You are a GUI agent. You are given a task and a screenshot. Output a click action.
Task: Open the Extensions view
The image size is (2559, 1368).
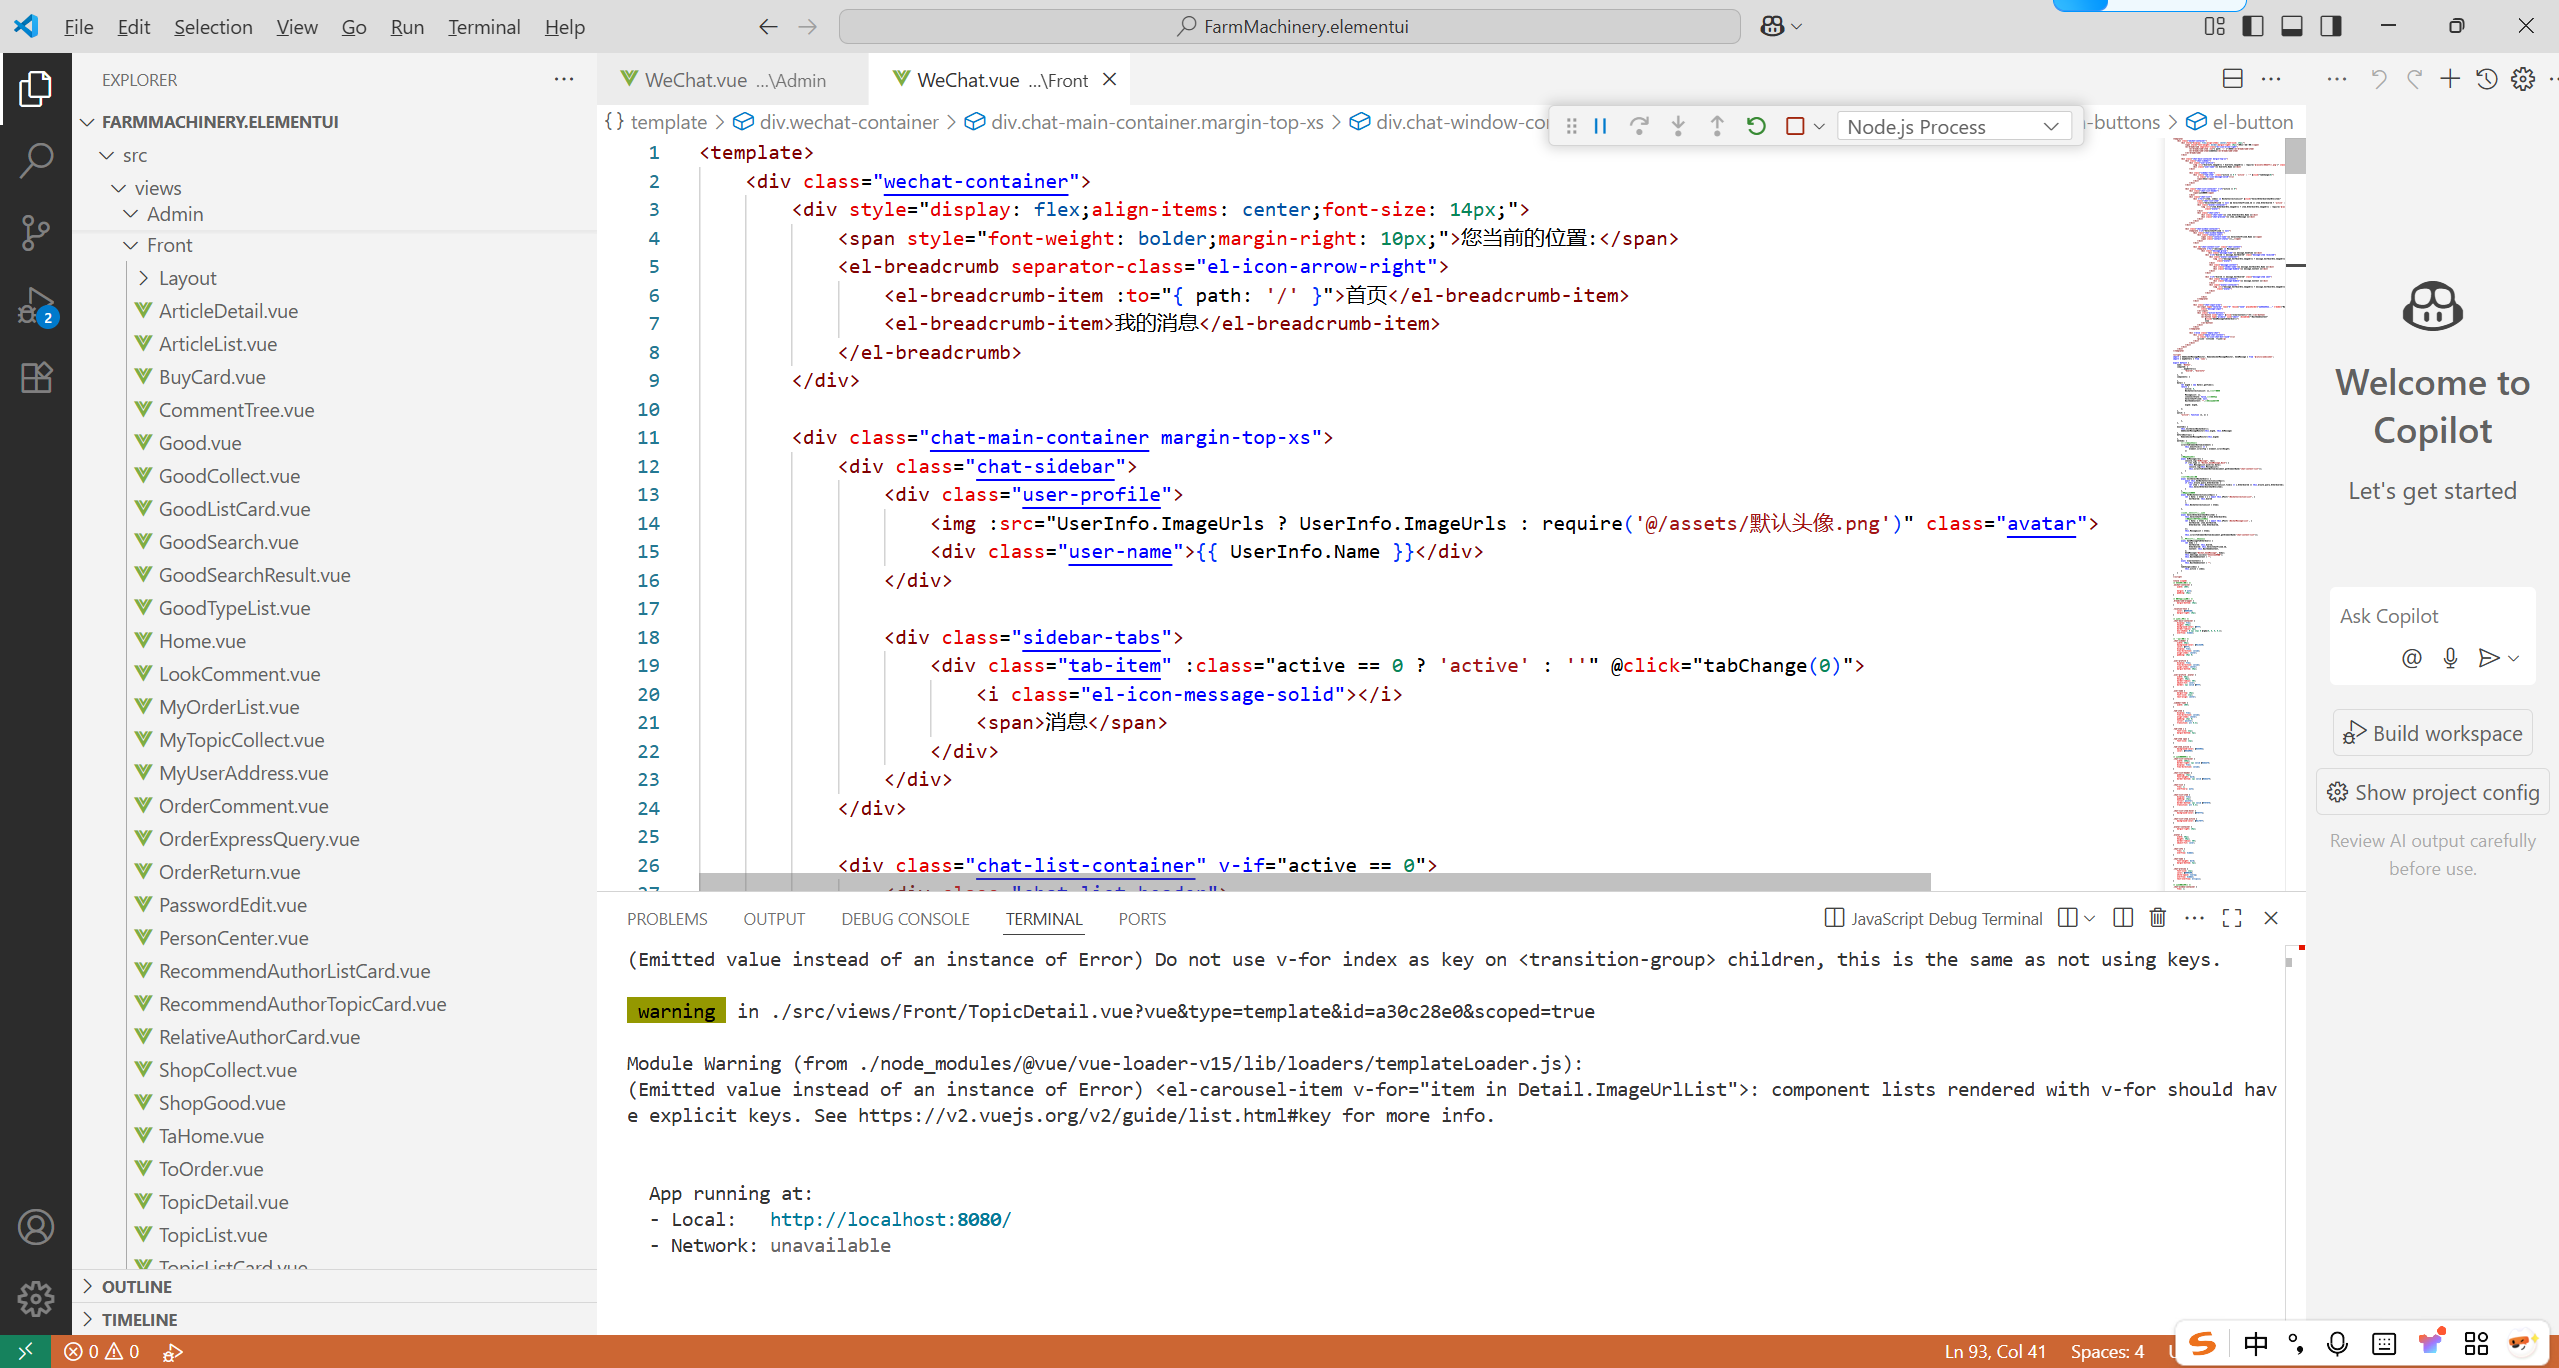pyautogui.click(x=36, y=377)
